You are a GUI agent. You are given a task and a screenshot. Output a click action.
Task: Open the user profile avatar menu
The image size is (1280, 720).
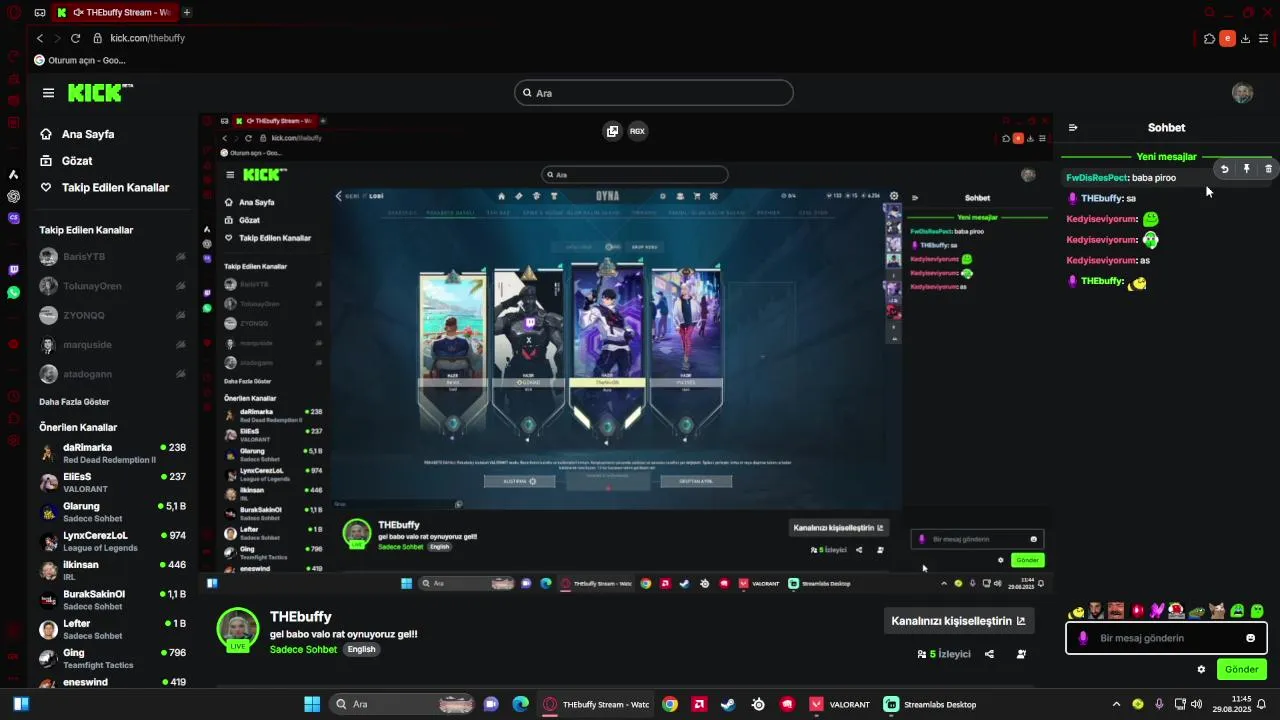point(1242,93)
